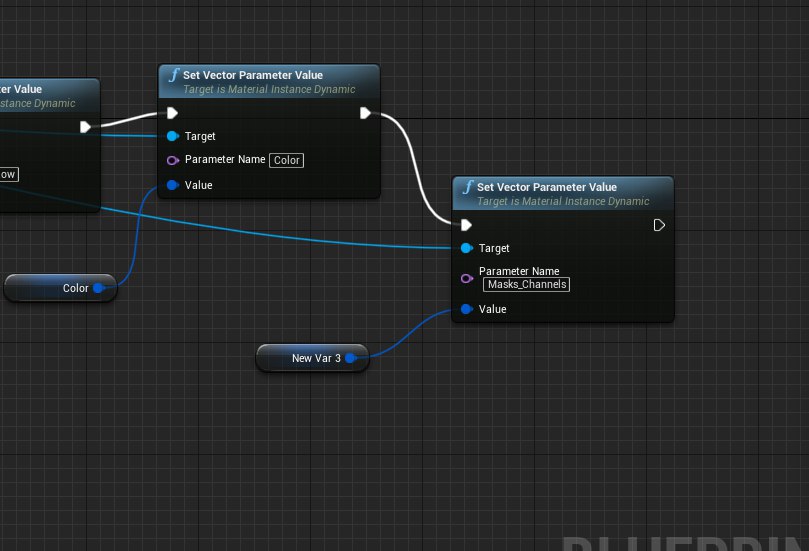
Task: Click Target pin on first Set Vector node
Action: (x=173, y=136)
